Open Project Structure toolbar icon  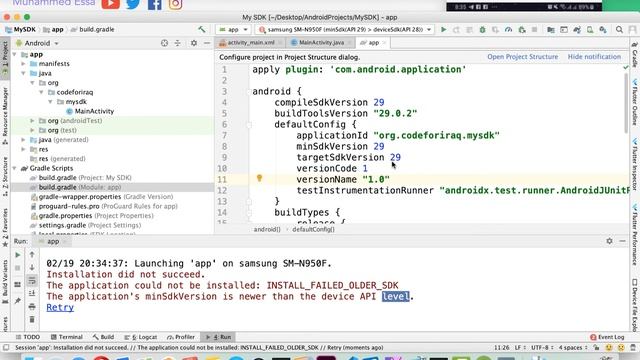tap(551, 29)
